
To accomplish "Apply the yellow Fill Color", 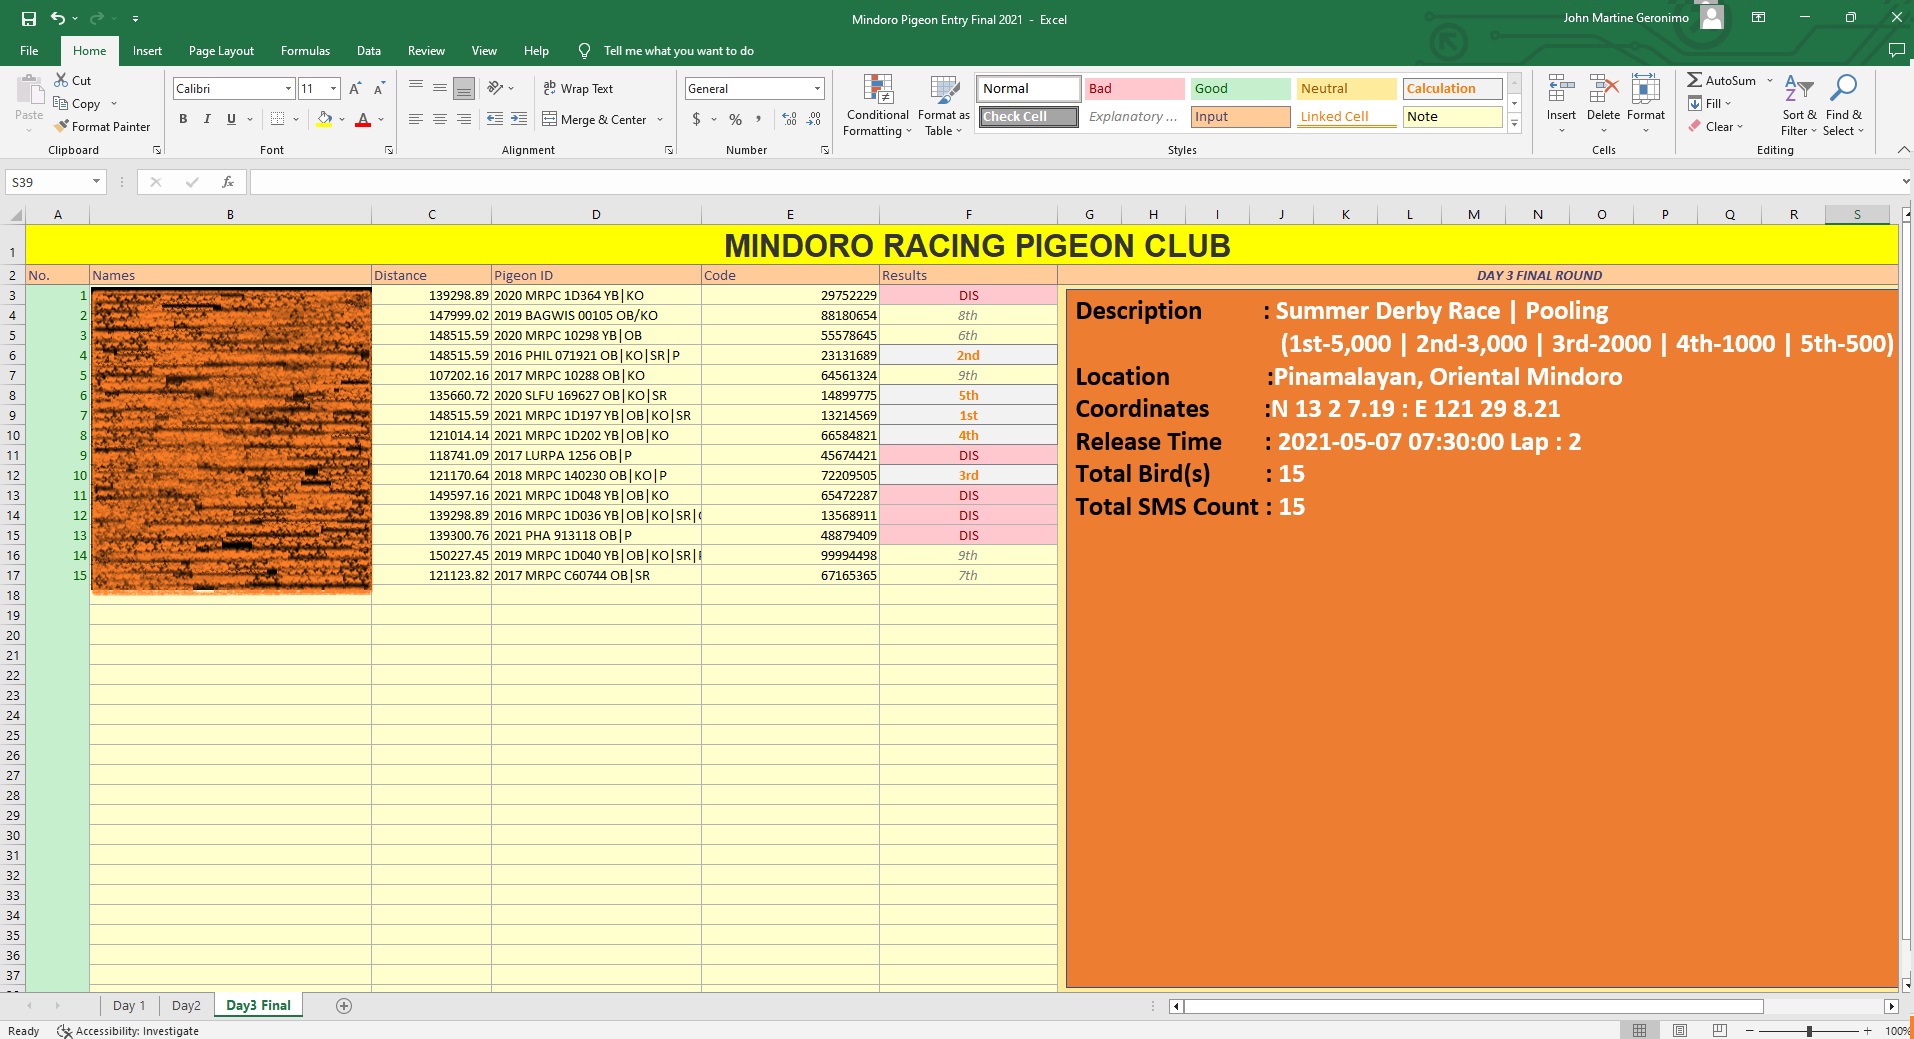I will pyautogui.click(x=324, y=119).
